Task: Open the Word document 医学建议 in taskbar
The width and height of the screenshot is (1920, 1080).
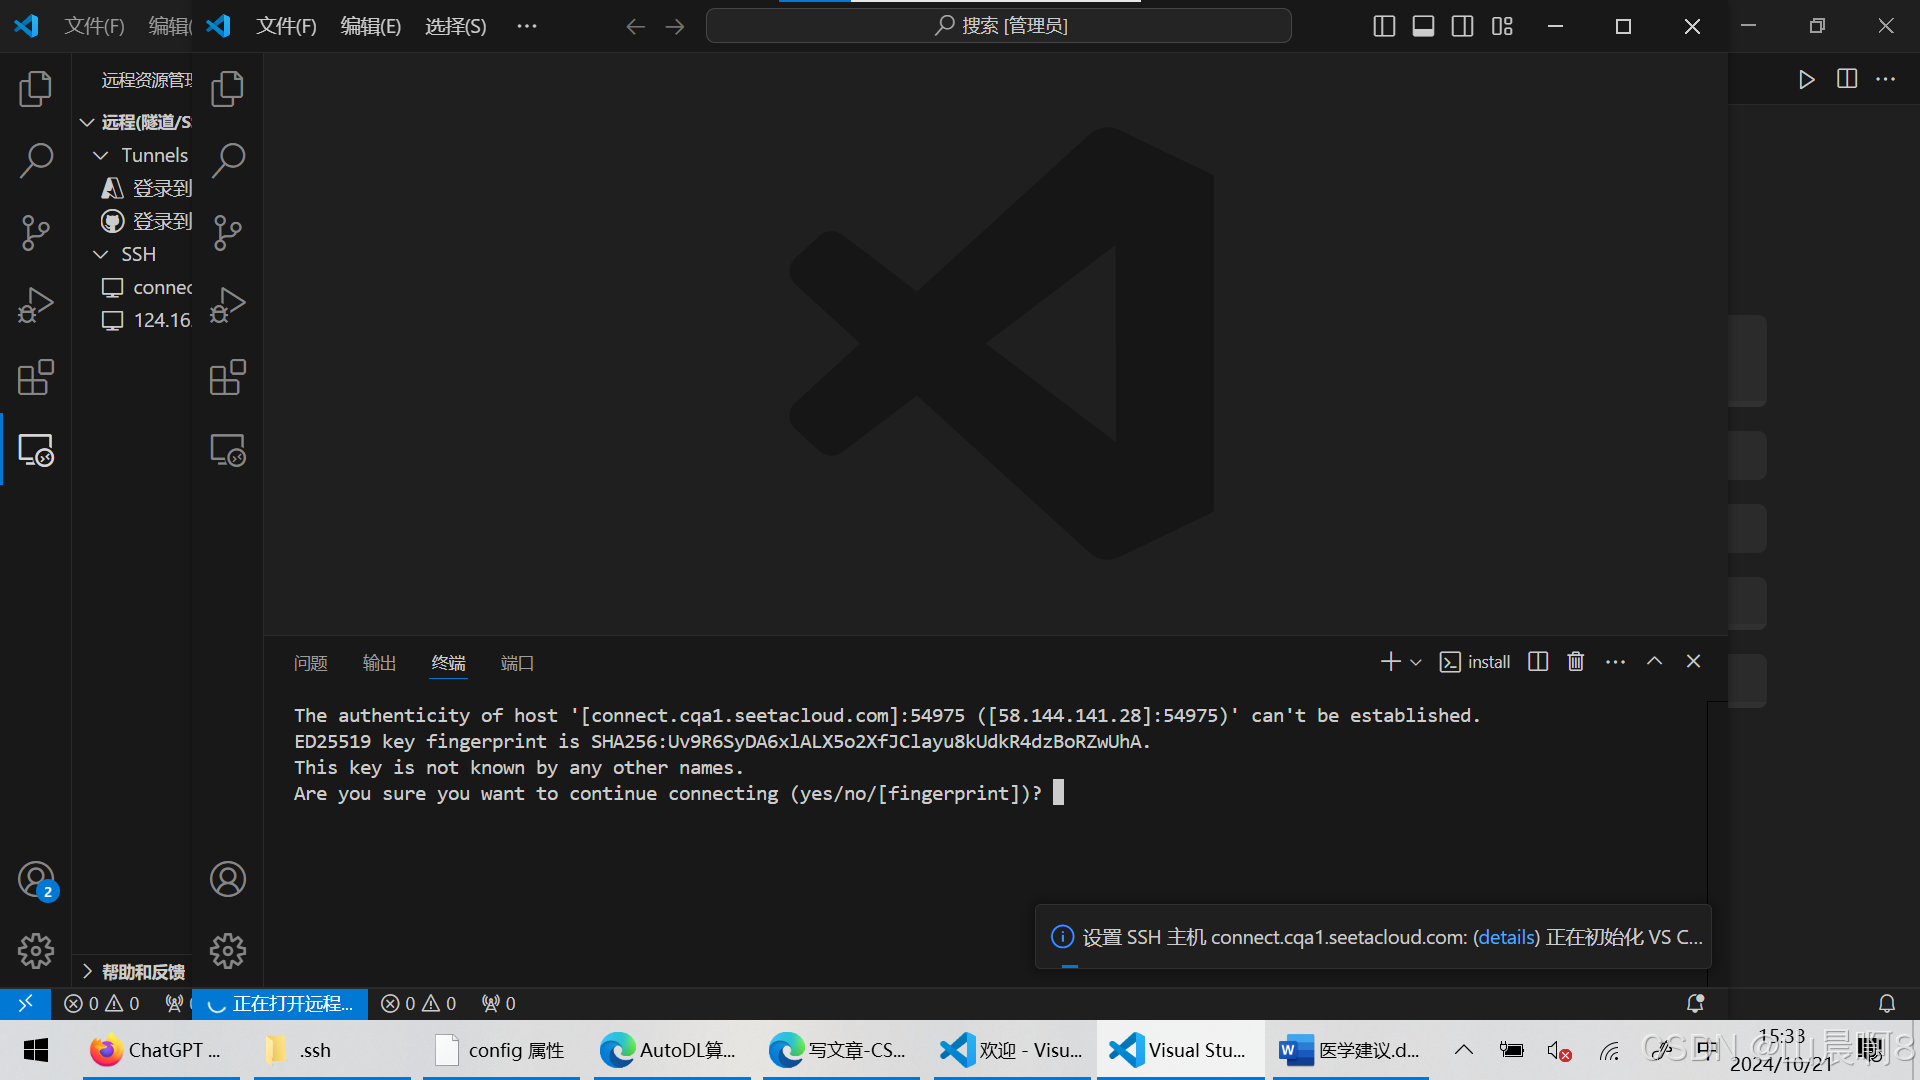Action: [1351, 1050]
